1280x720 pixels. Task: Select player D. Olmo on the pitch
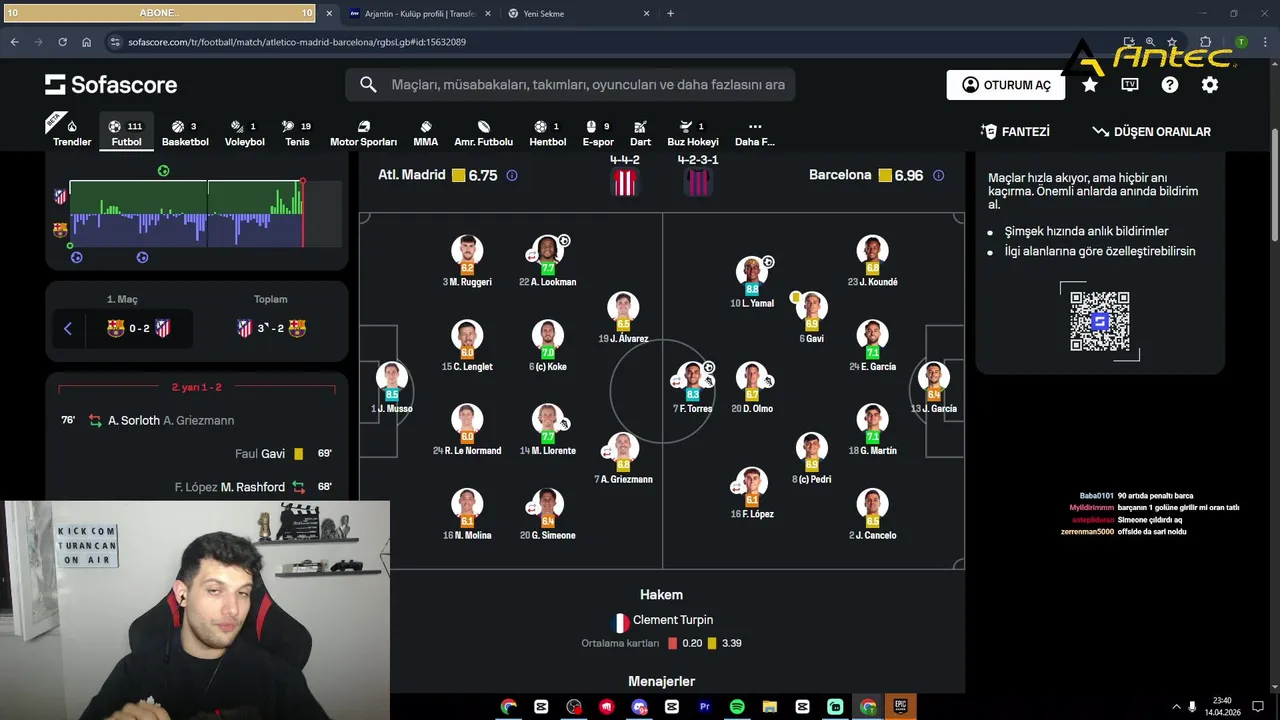point(752,388)
